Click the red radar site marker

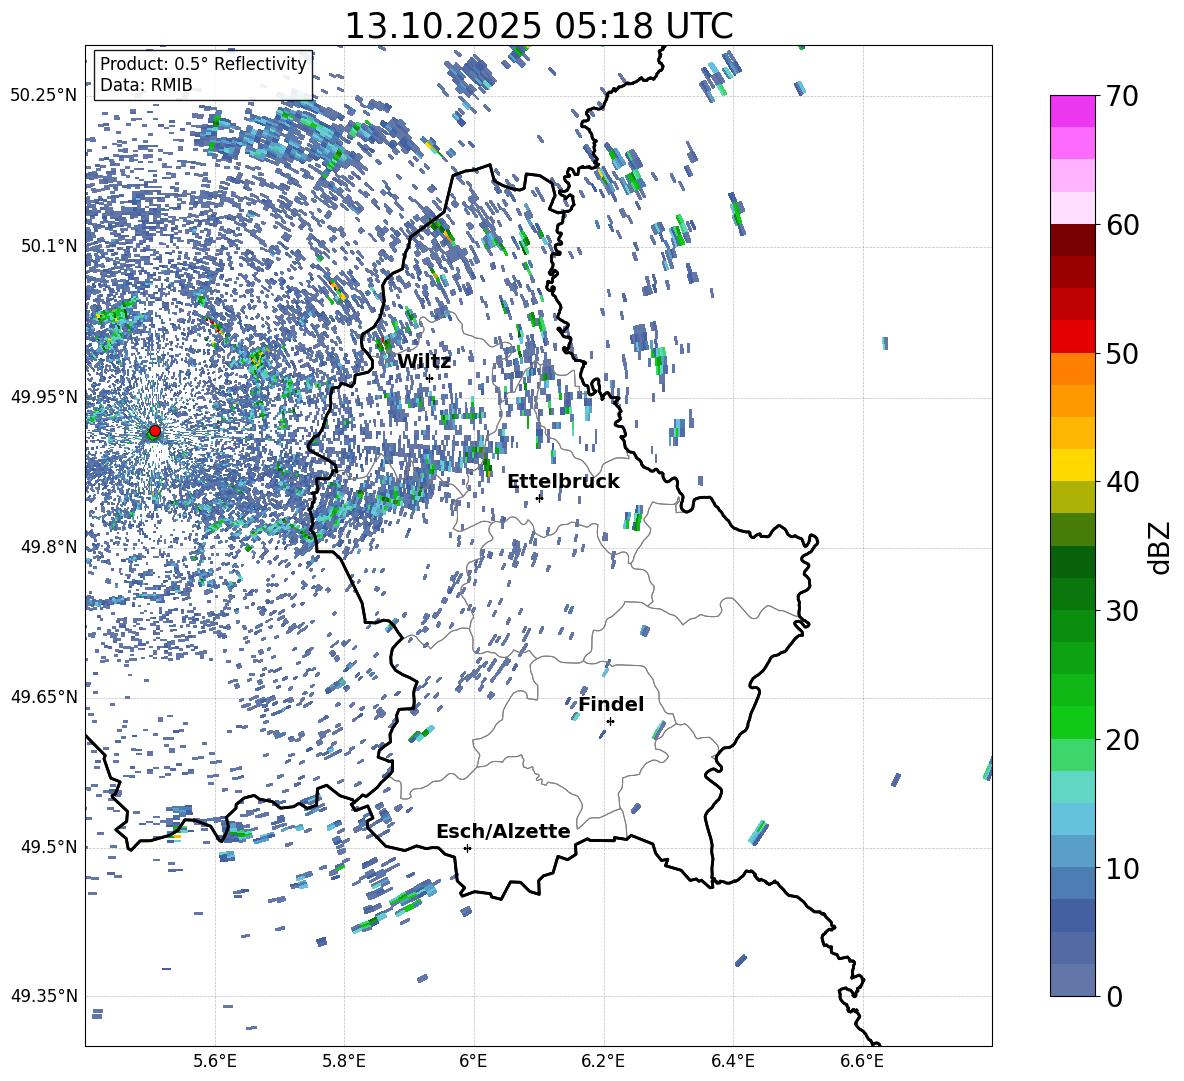click(154, 431)
